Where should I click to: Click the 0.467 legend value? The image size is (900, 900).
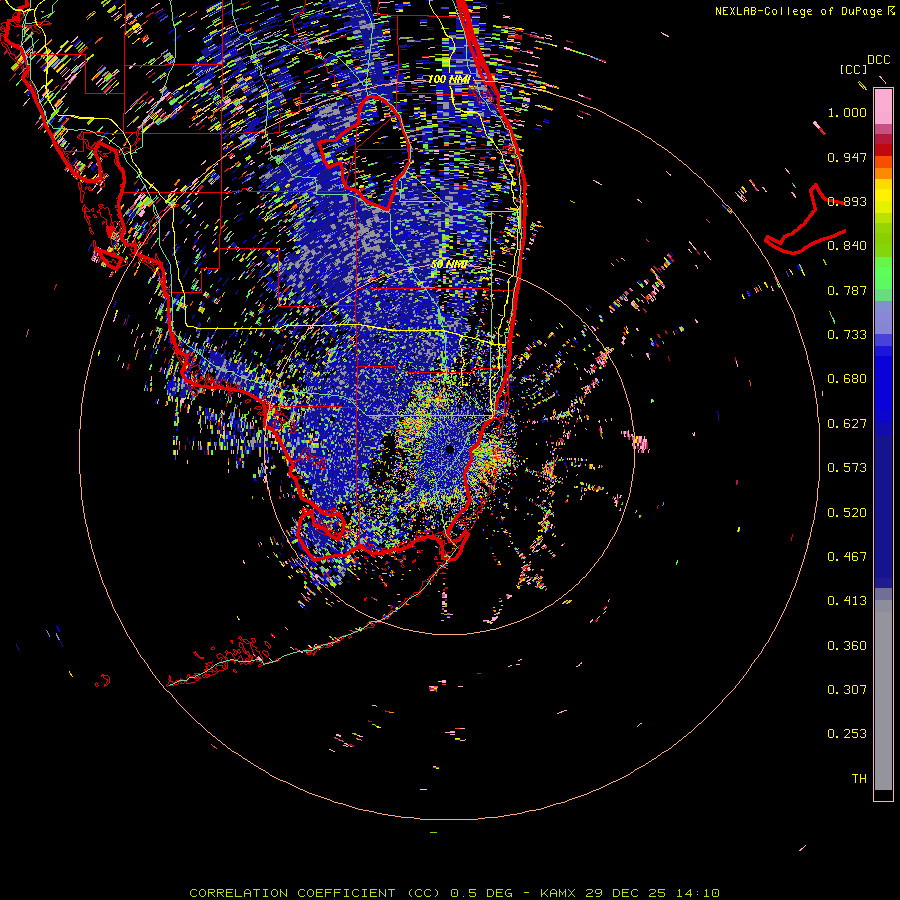click(847, 557)
